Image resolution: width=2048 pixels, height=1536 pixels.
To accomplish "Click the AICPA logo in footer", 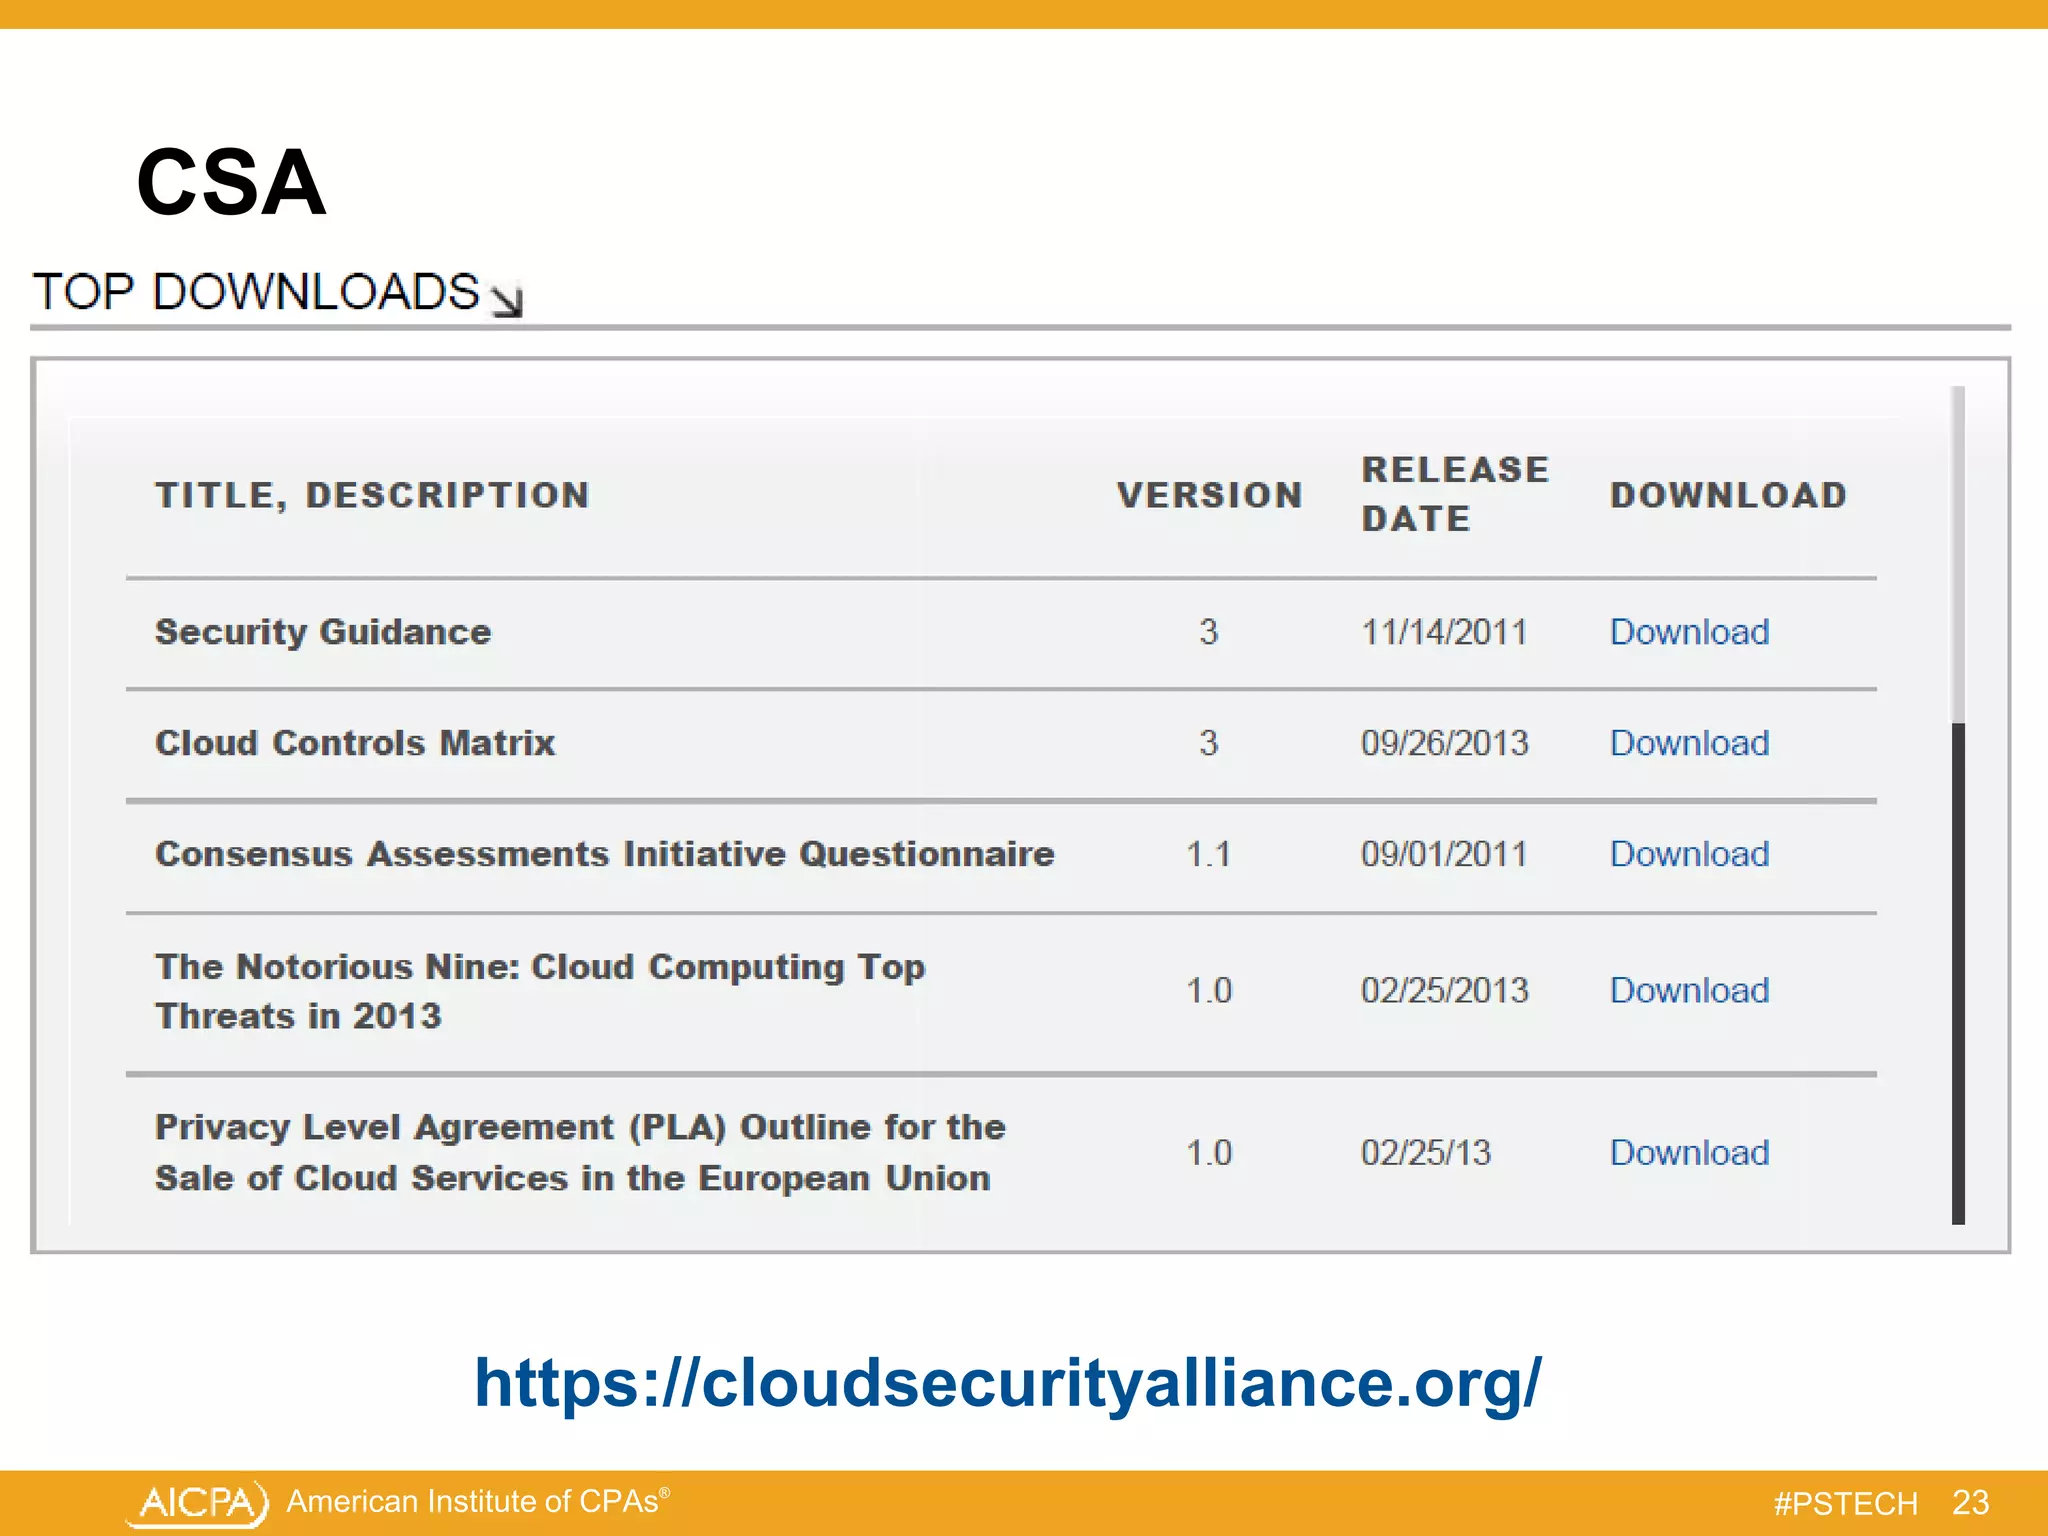I will [198, 1503].
